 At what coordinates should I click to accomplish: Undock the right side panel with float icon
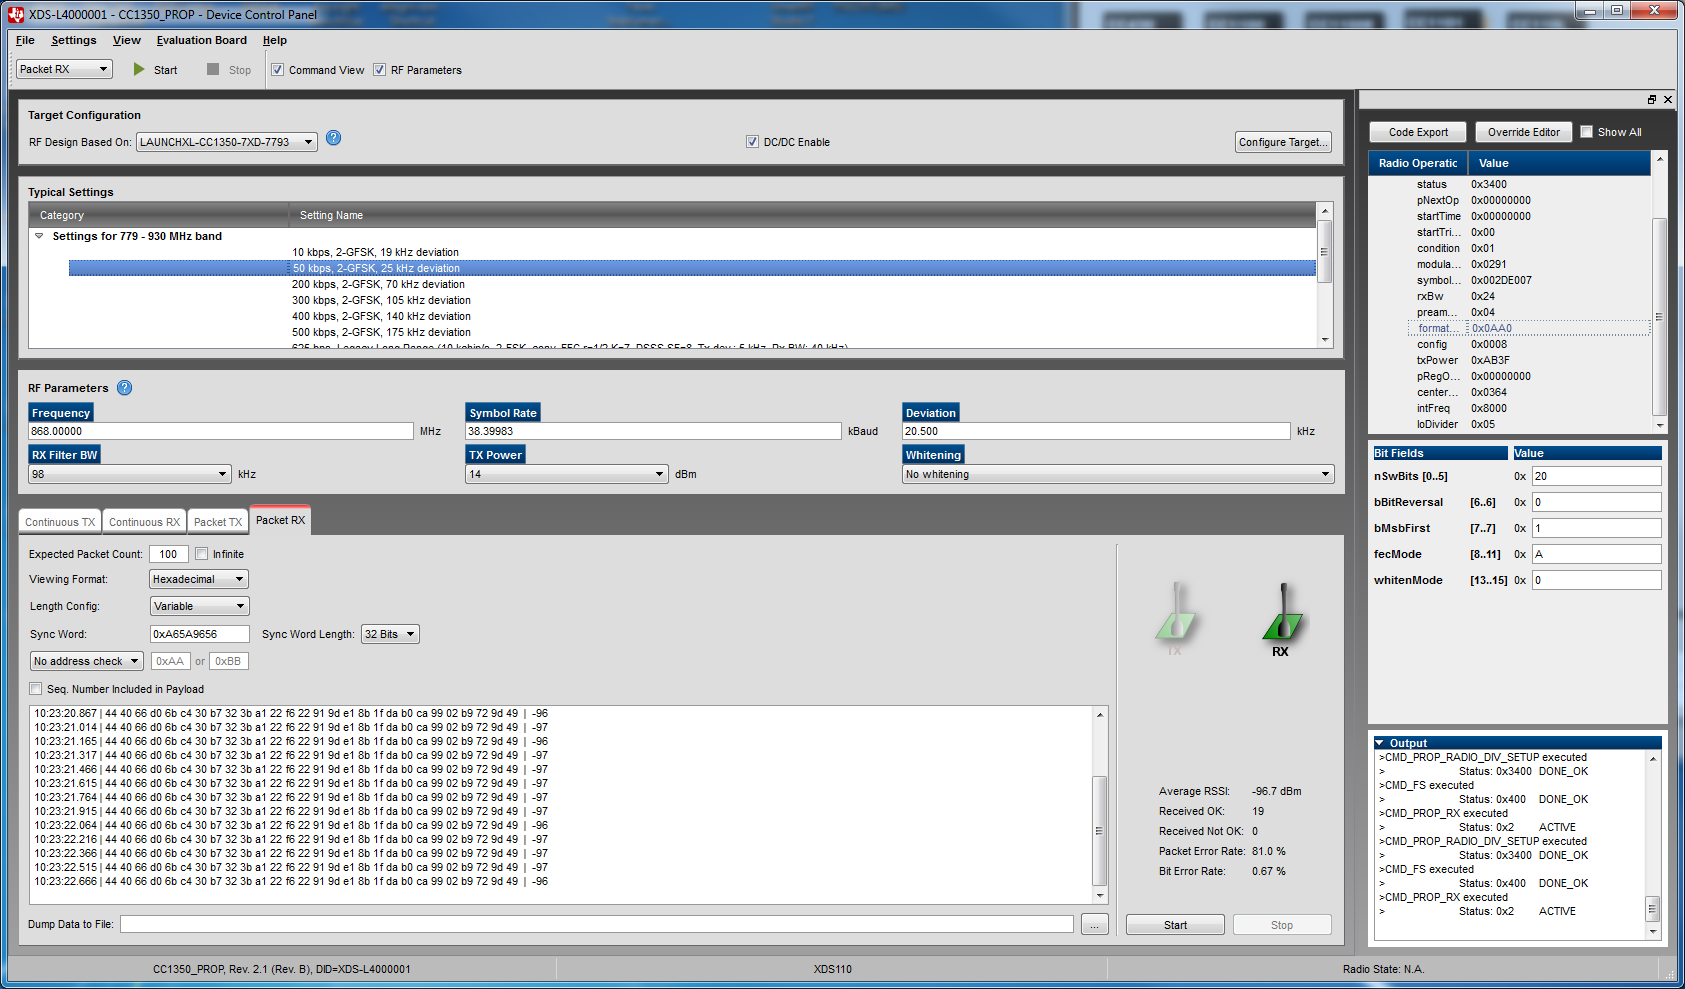(x=1652, y=100)
